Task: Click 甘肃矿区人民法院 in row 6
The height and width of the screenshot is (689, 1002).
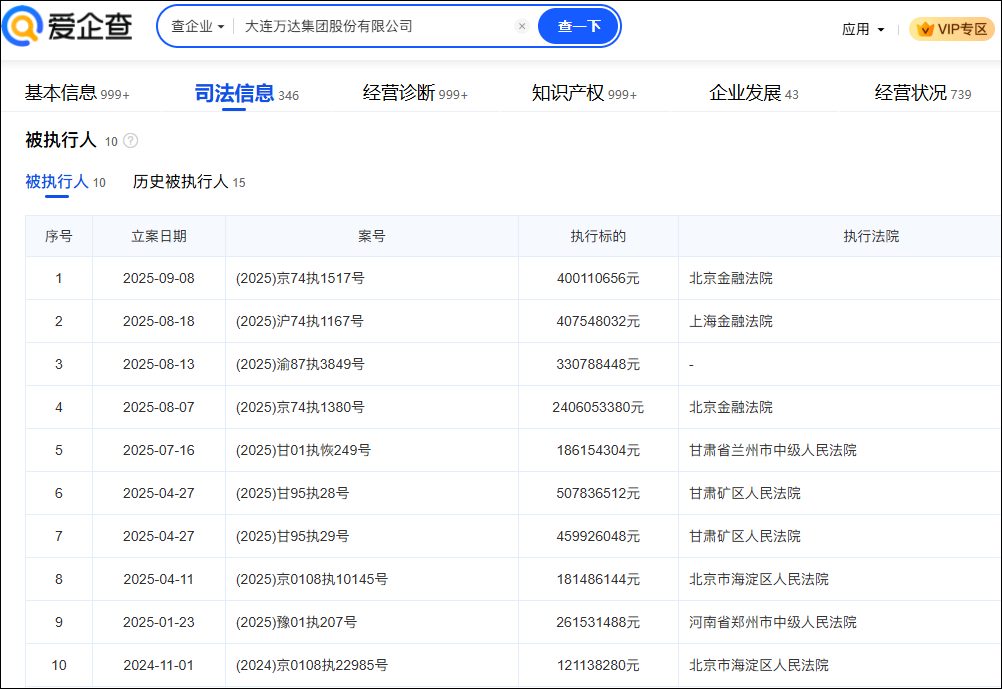Action: (x=744, y=493)
